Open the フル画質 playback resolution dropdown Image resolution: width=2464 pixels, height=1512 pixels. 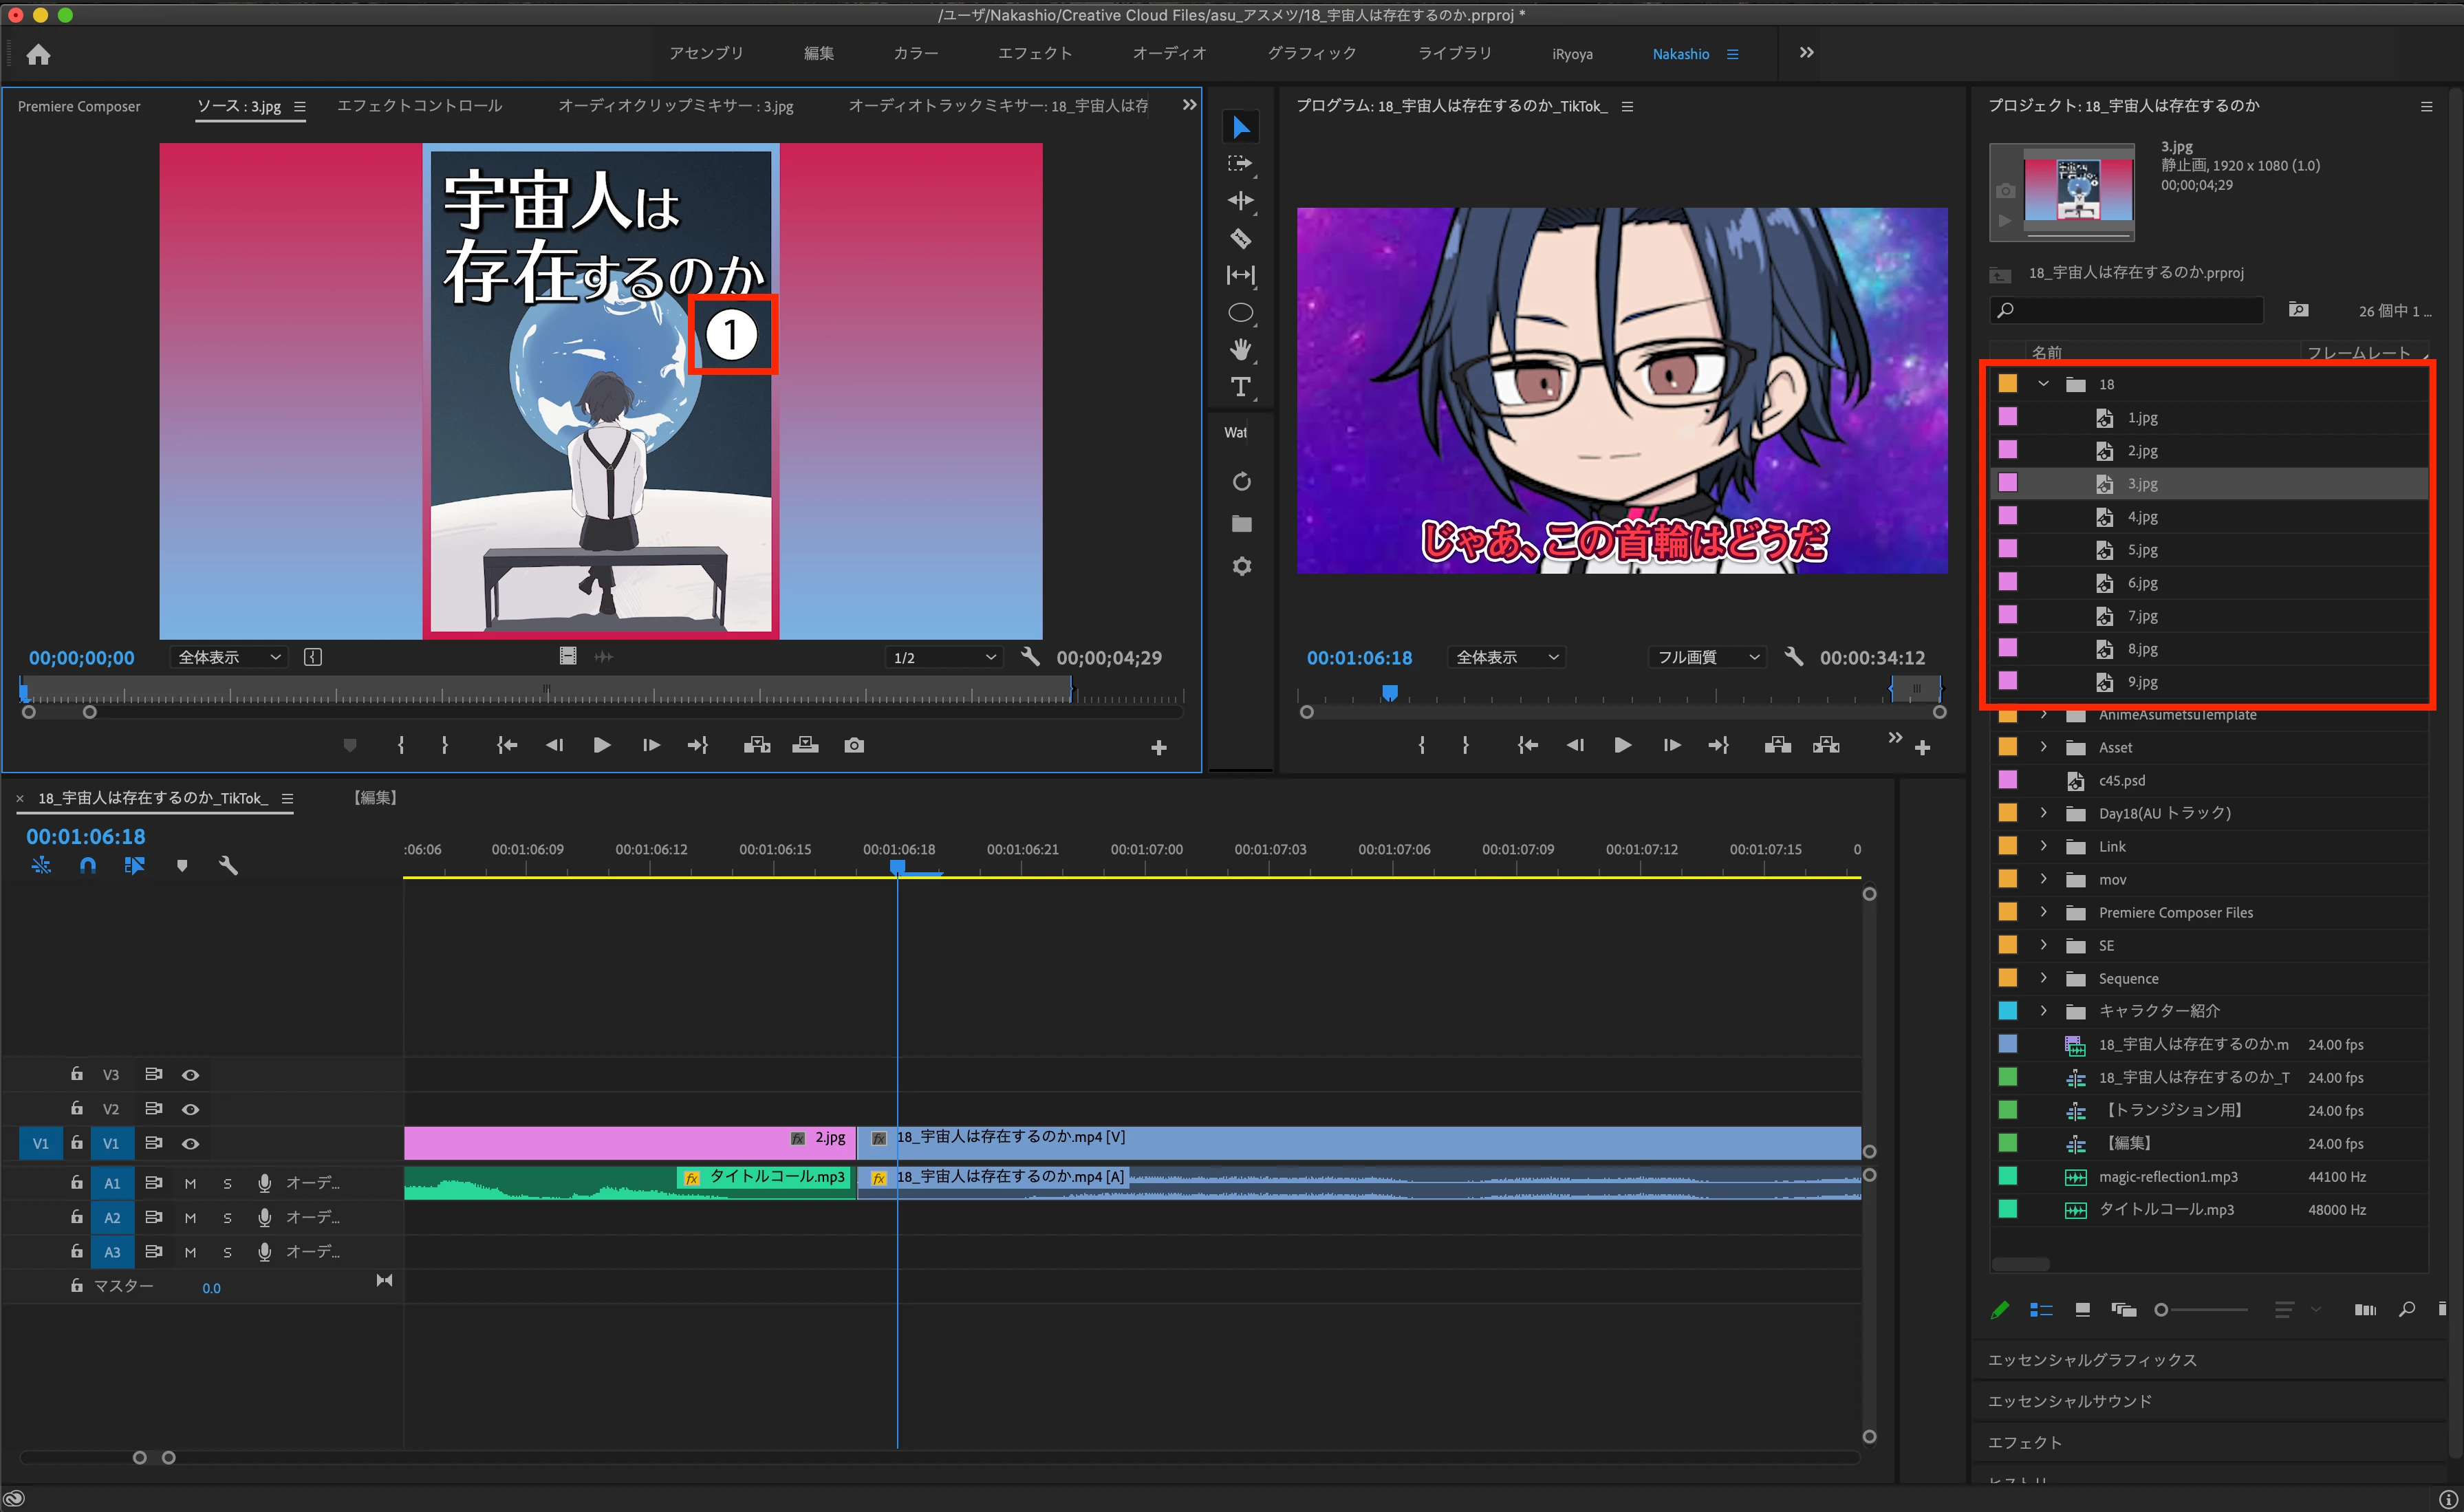click(x=1706, y=657)
